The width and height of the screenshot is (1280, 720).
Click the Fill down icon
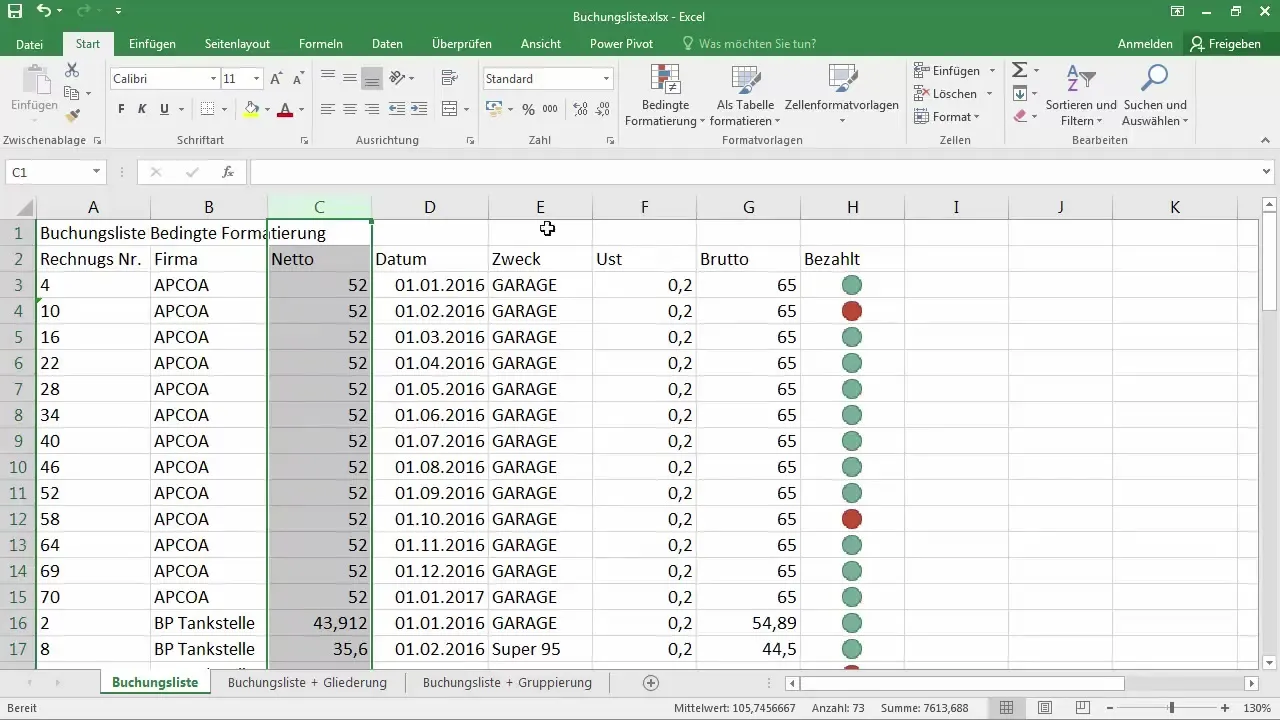pyautogui.click(x=1020, y=94)
